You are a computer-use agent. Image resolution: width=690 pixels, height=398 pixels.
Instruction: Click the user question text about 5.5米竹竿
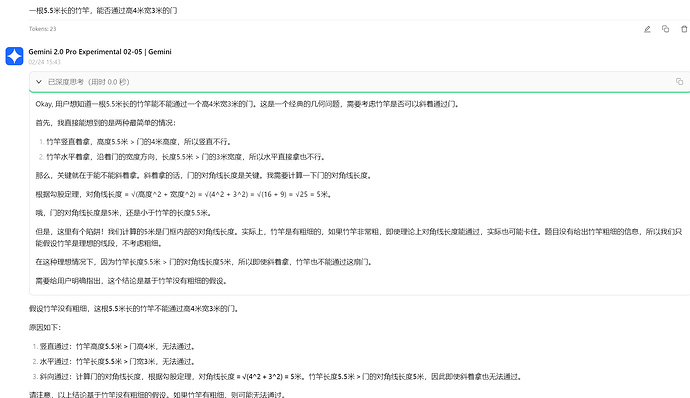[x=103, y=11]
